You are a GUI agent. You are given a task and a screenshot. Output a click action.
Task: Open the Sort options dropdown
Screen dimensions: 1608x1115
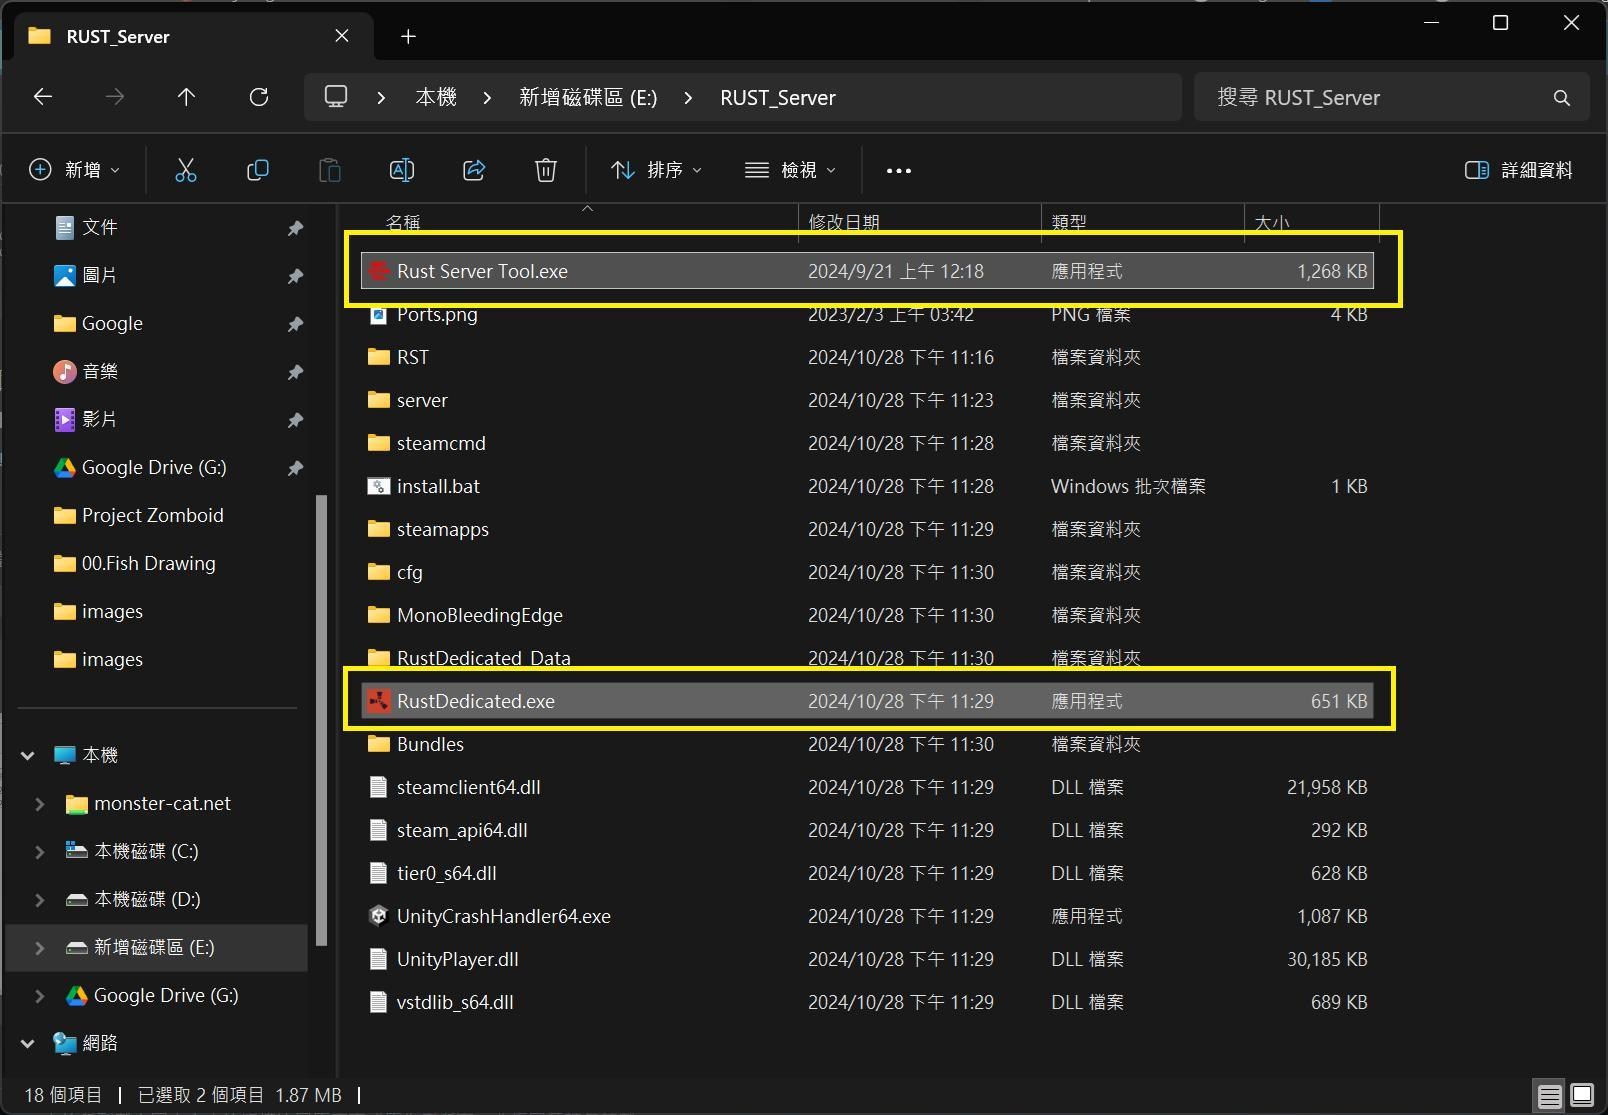(x=656, y=170)
